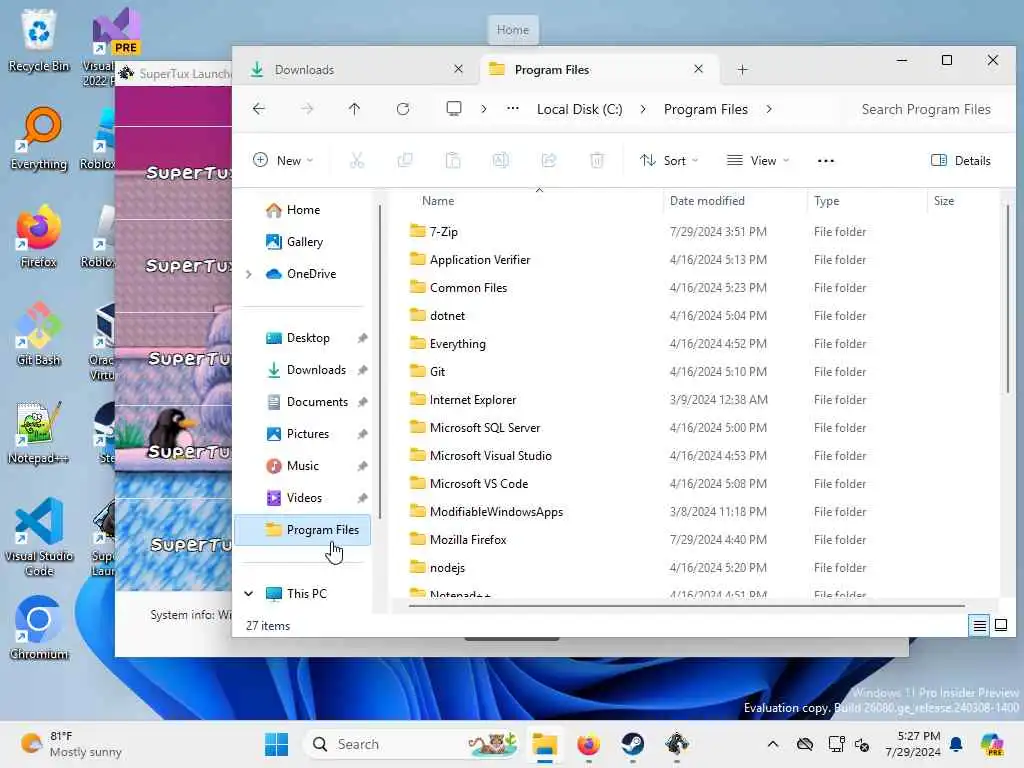Viewport: 1024px width, 768px height.
Task: Sort by the Size column header
Action: [944, 201]
